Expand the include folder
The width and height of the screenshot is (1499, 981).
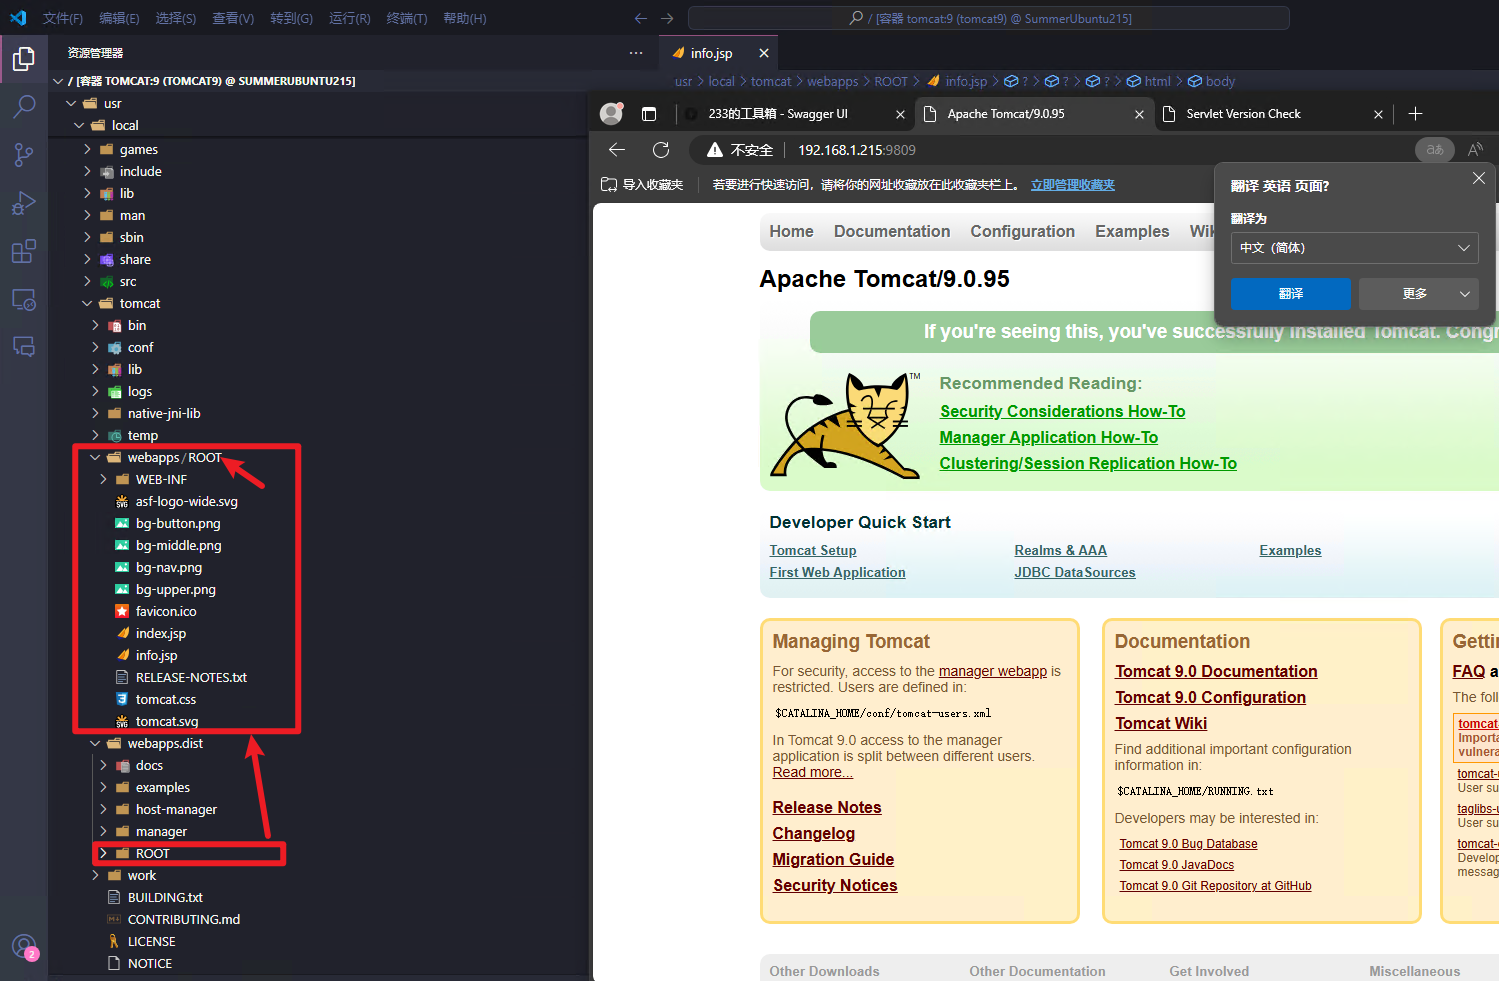[x=87, y=171]
